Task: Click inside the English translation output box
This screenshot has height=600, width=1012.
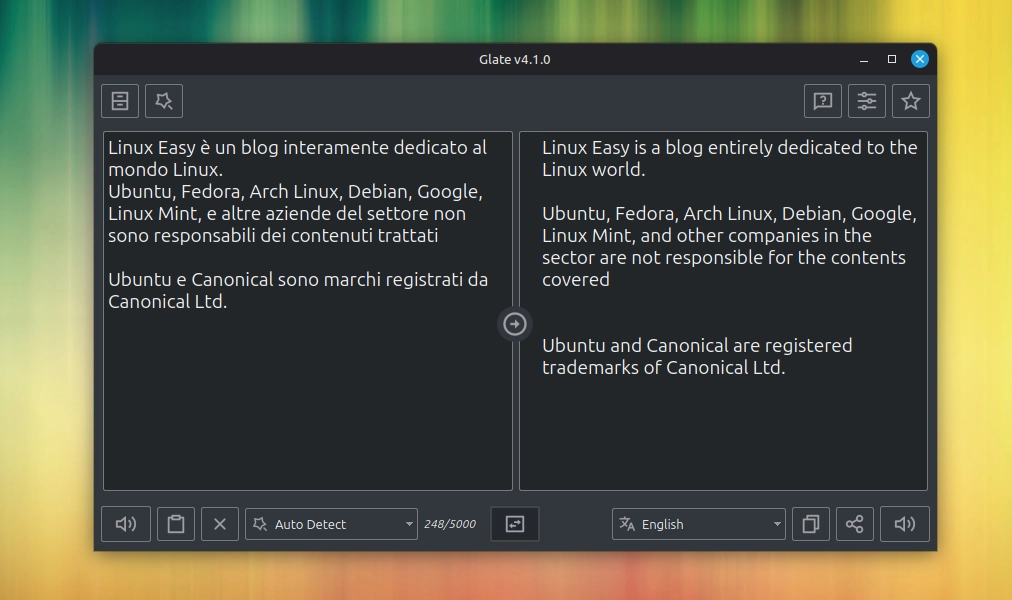Action: pos(723,430)
